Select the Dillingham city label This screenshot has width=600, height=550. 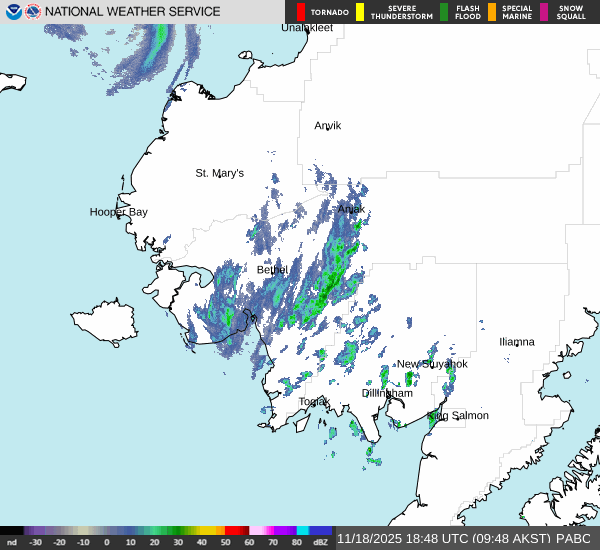pyautogui.click(x=387, y=393)
